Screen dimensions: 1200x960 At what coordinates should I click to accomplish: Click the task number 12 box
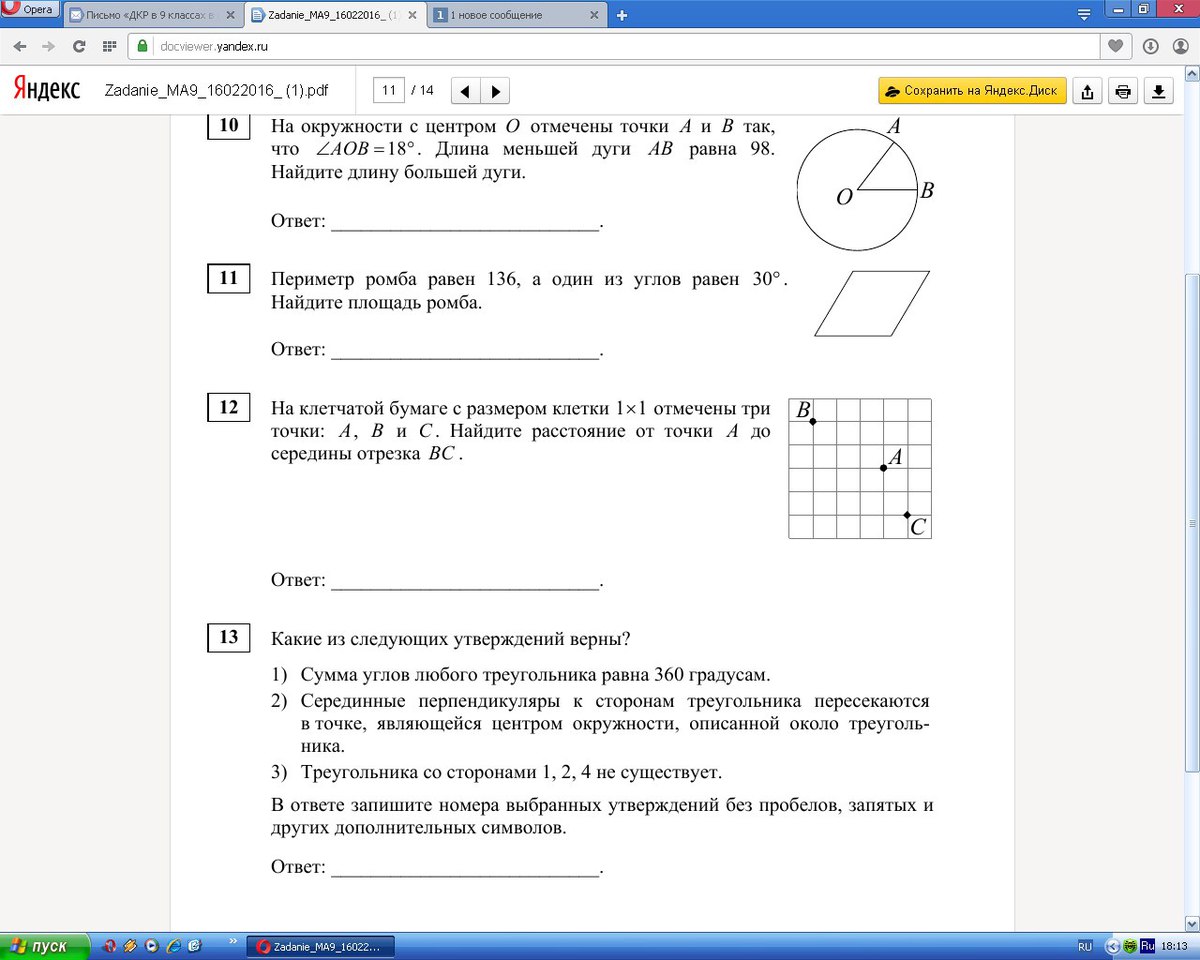click(229, 408)
